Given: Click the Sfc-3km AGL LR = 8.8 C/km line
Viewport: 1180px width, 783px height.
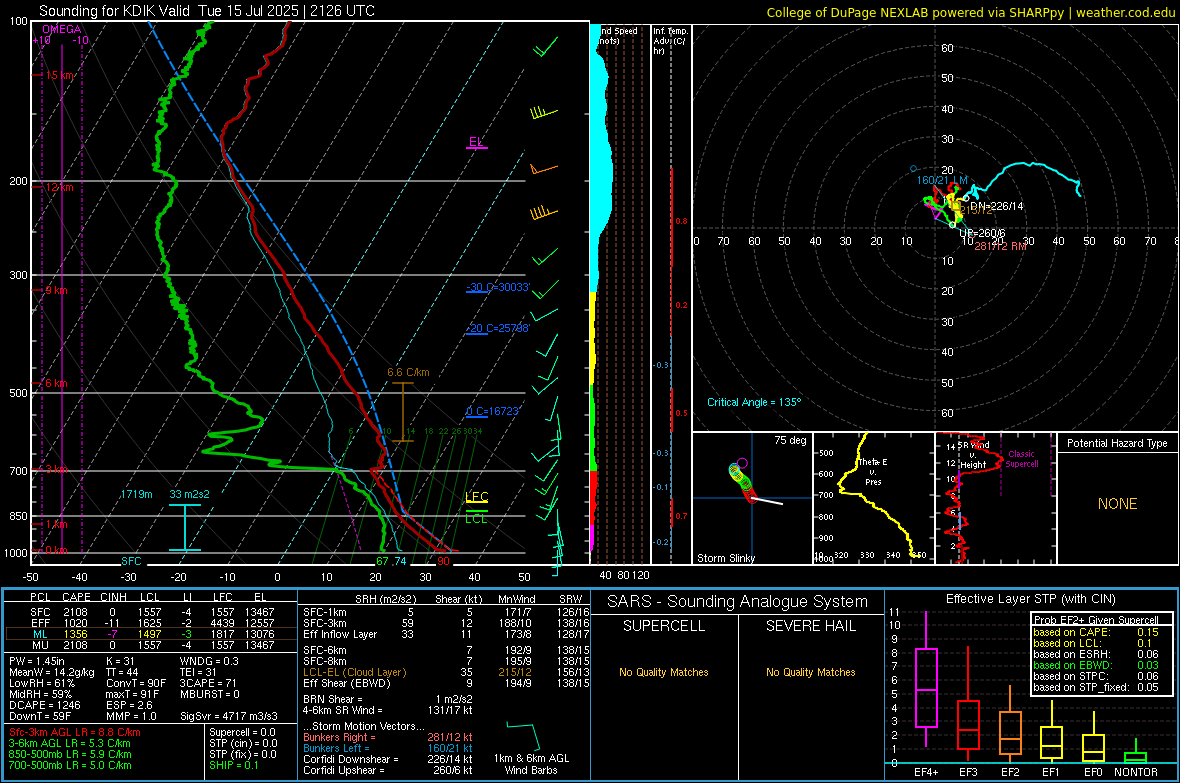Looking at the screenshot, I should 75,733.
